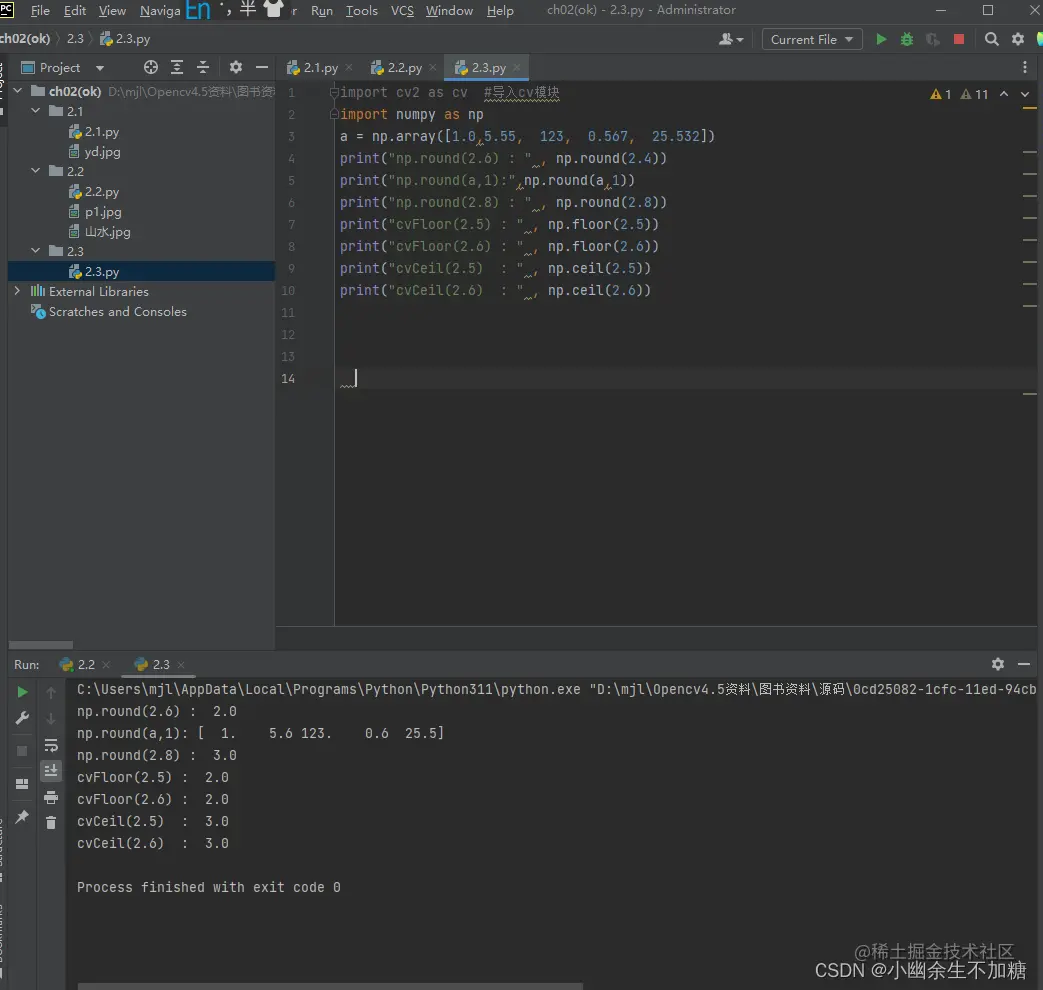Open Project panel options gear
The height and width of the screenshot is (990, 1043).
(235, 67)
